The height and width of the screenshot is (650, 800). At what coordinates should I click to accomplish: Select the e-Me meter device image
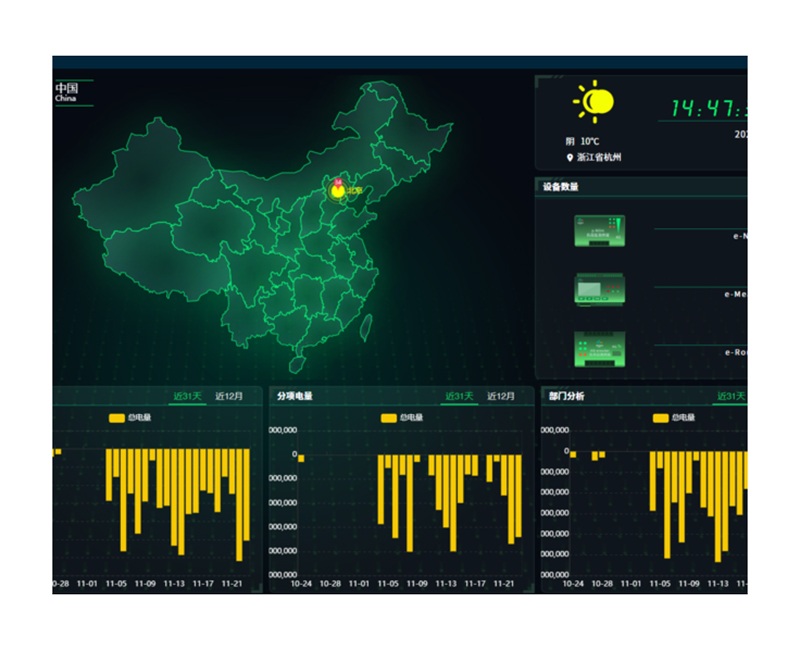[x=599, y=290]
